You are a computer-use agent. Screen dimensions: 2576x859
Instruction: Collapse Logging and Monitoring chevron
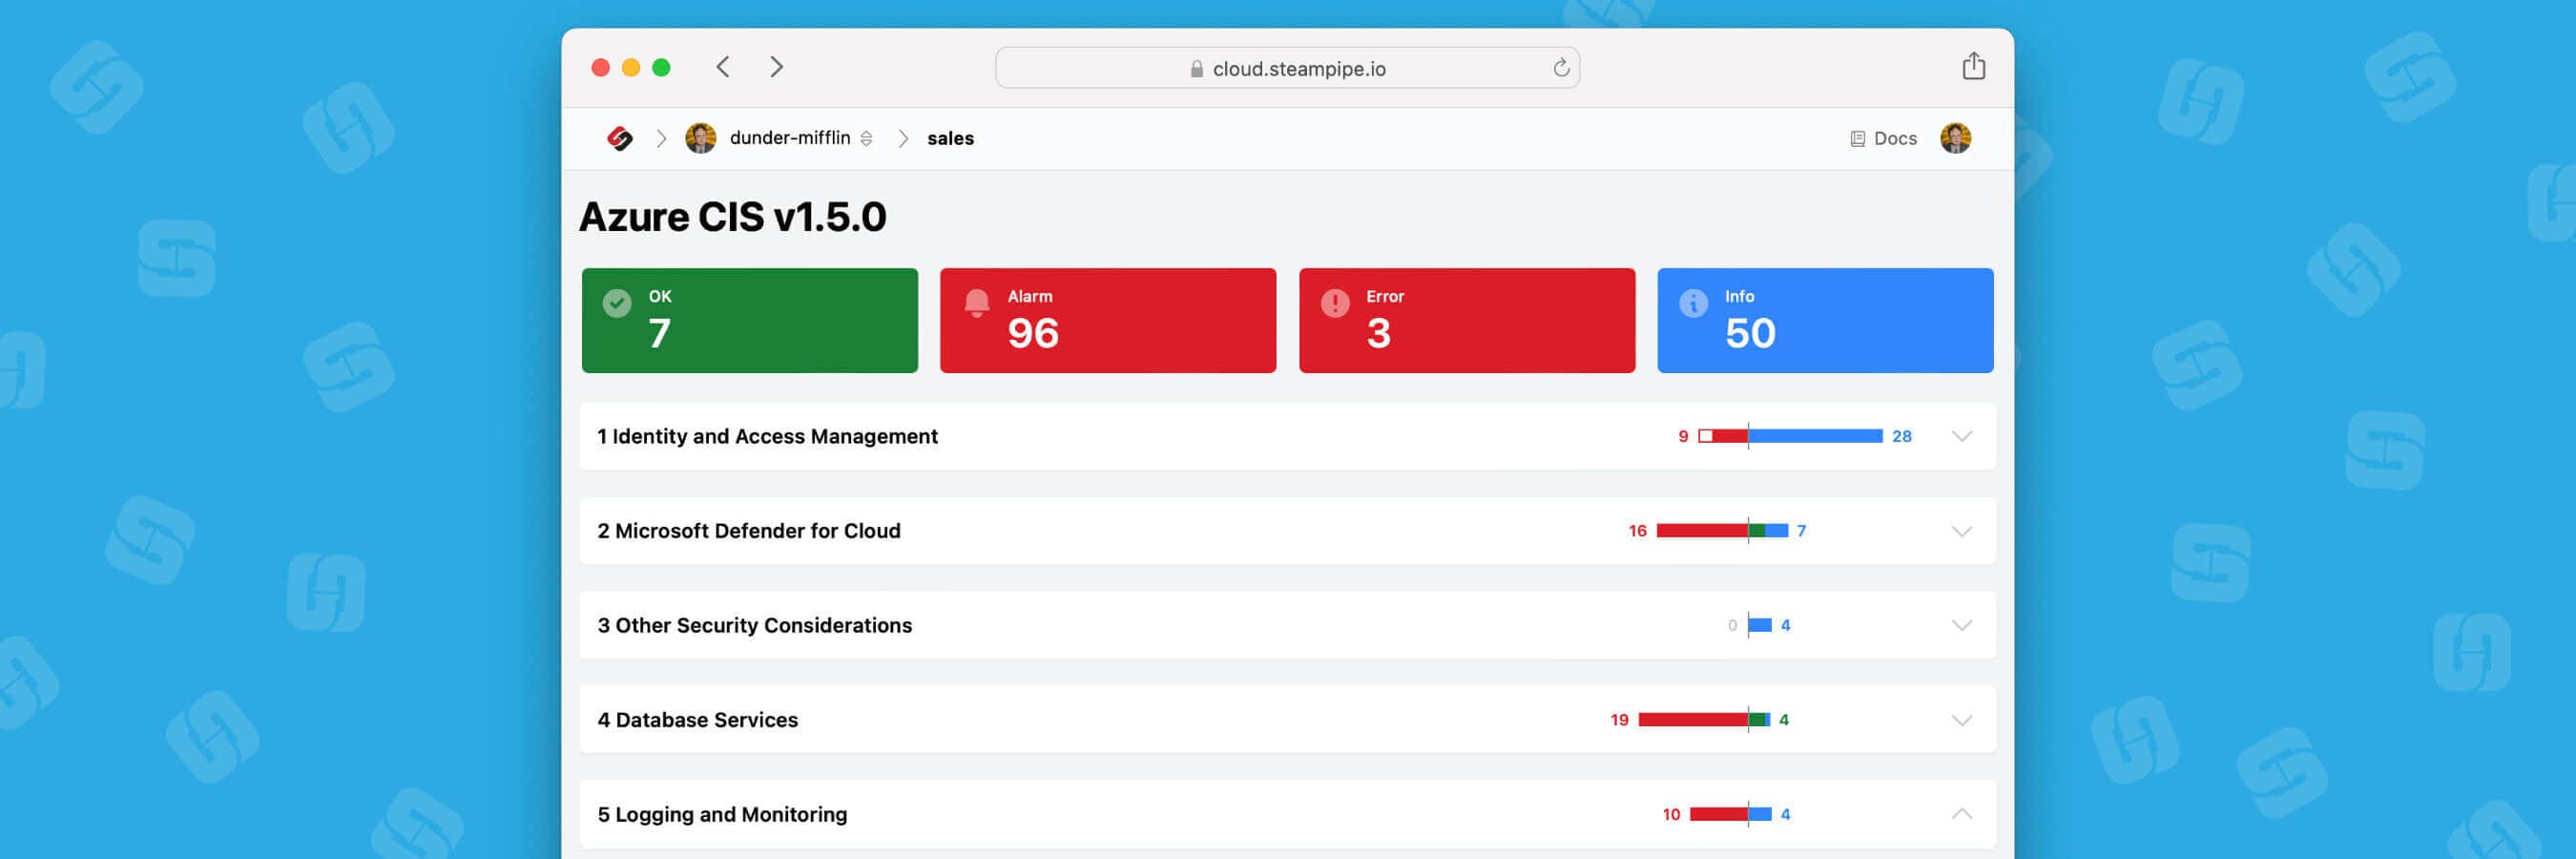[1961, 814]
